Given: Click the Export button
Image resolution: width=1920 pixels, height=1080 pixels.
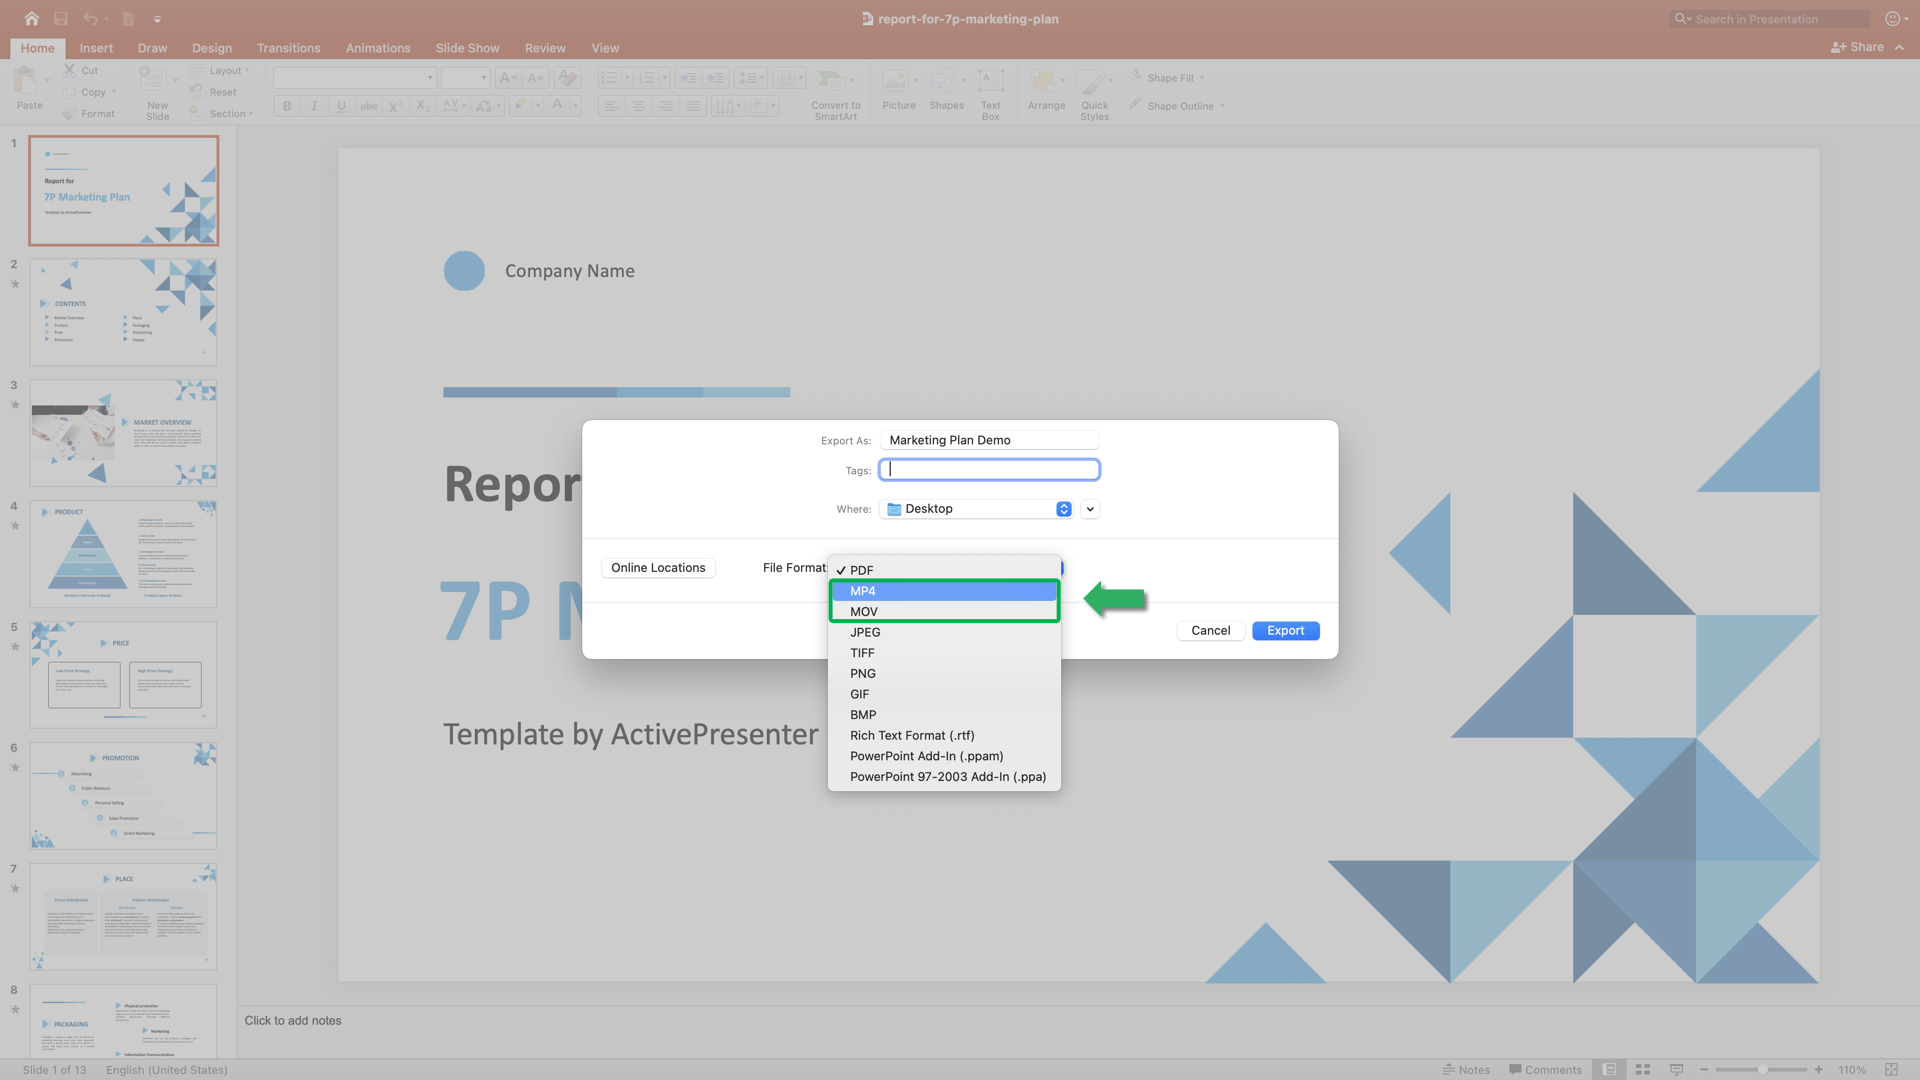Looking at the screenshot, I should click(1286, 631).
